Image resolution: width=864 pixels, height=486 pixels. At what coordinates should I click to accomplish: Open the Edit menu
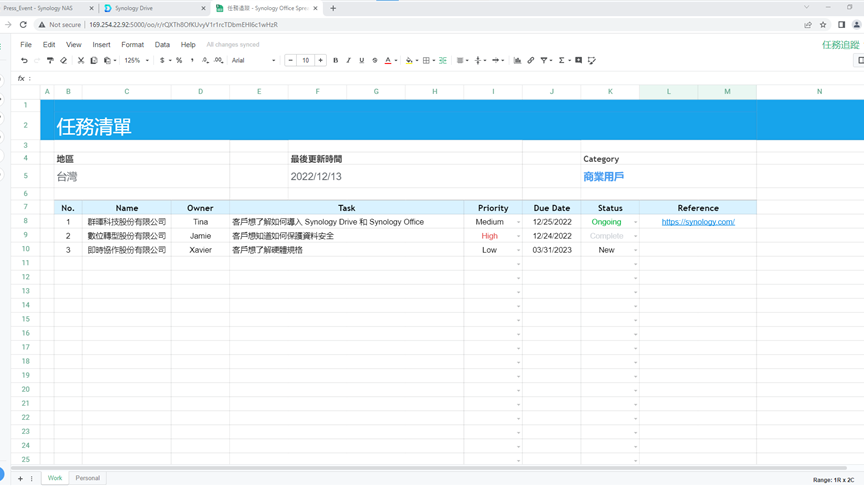pyautogui.click(x=49, y=45)
